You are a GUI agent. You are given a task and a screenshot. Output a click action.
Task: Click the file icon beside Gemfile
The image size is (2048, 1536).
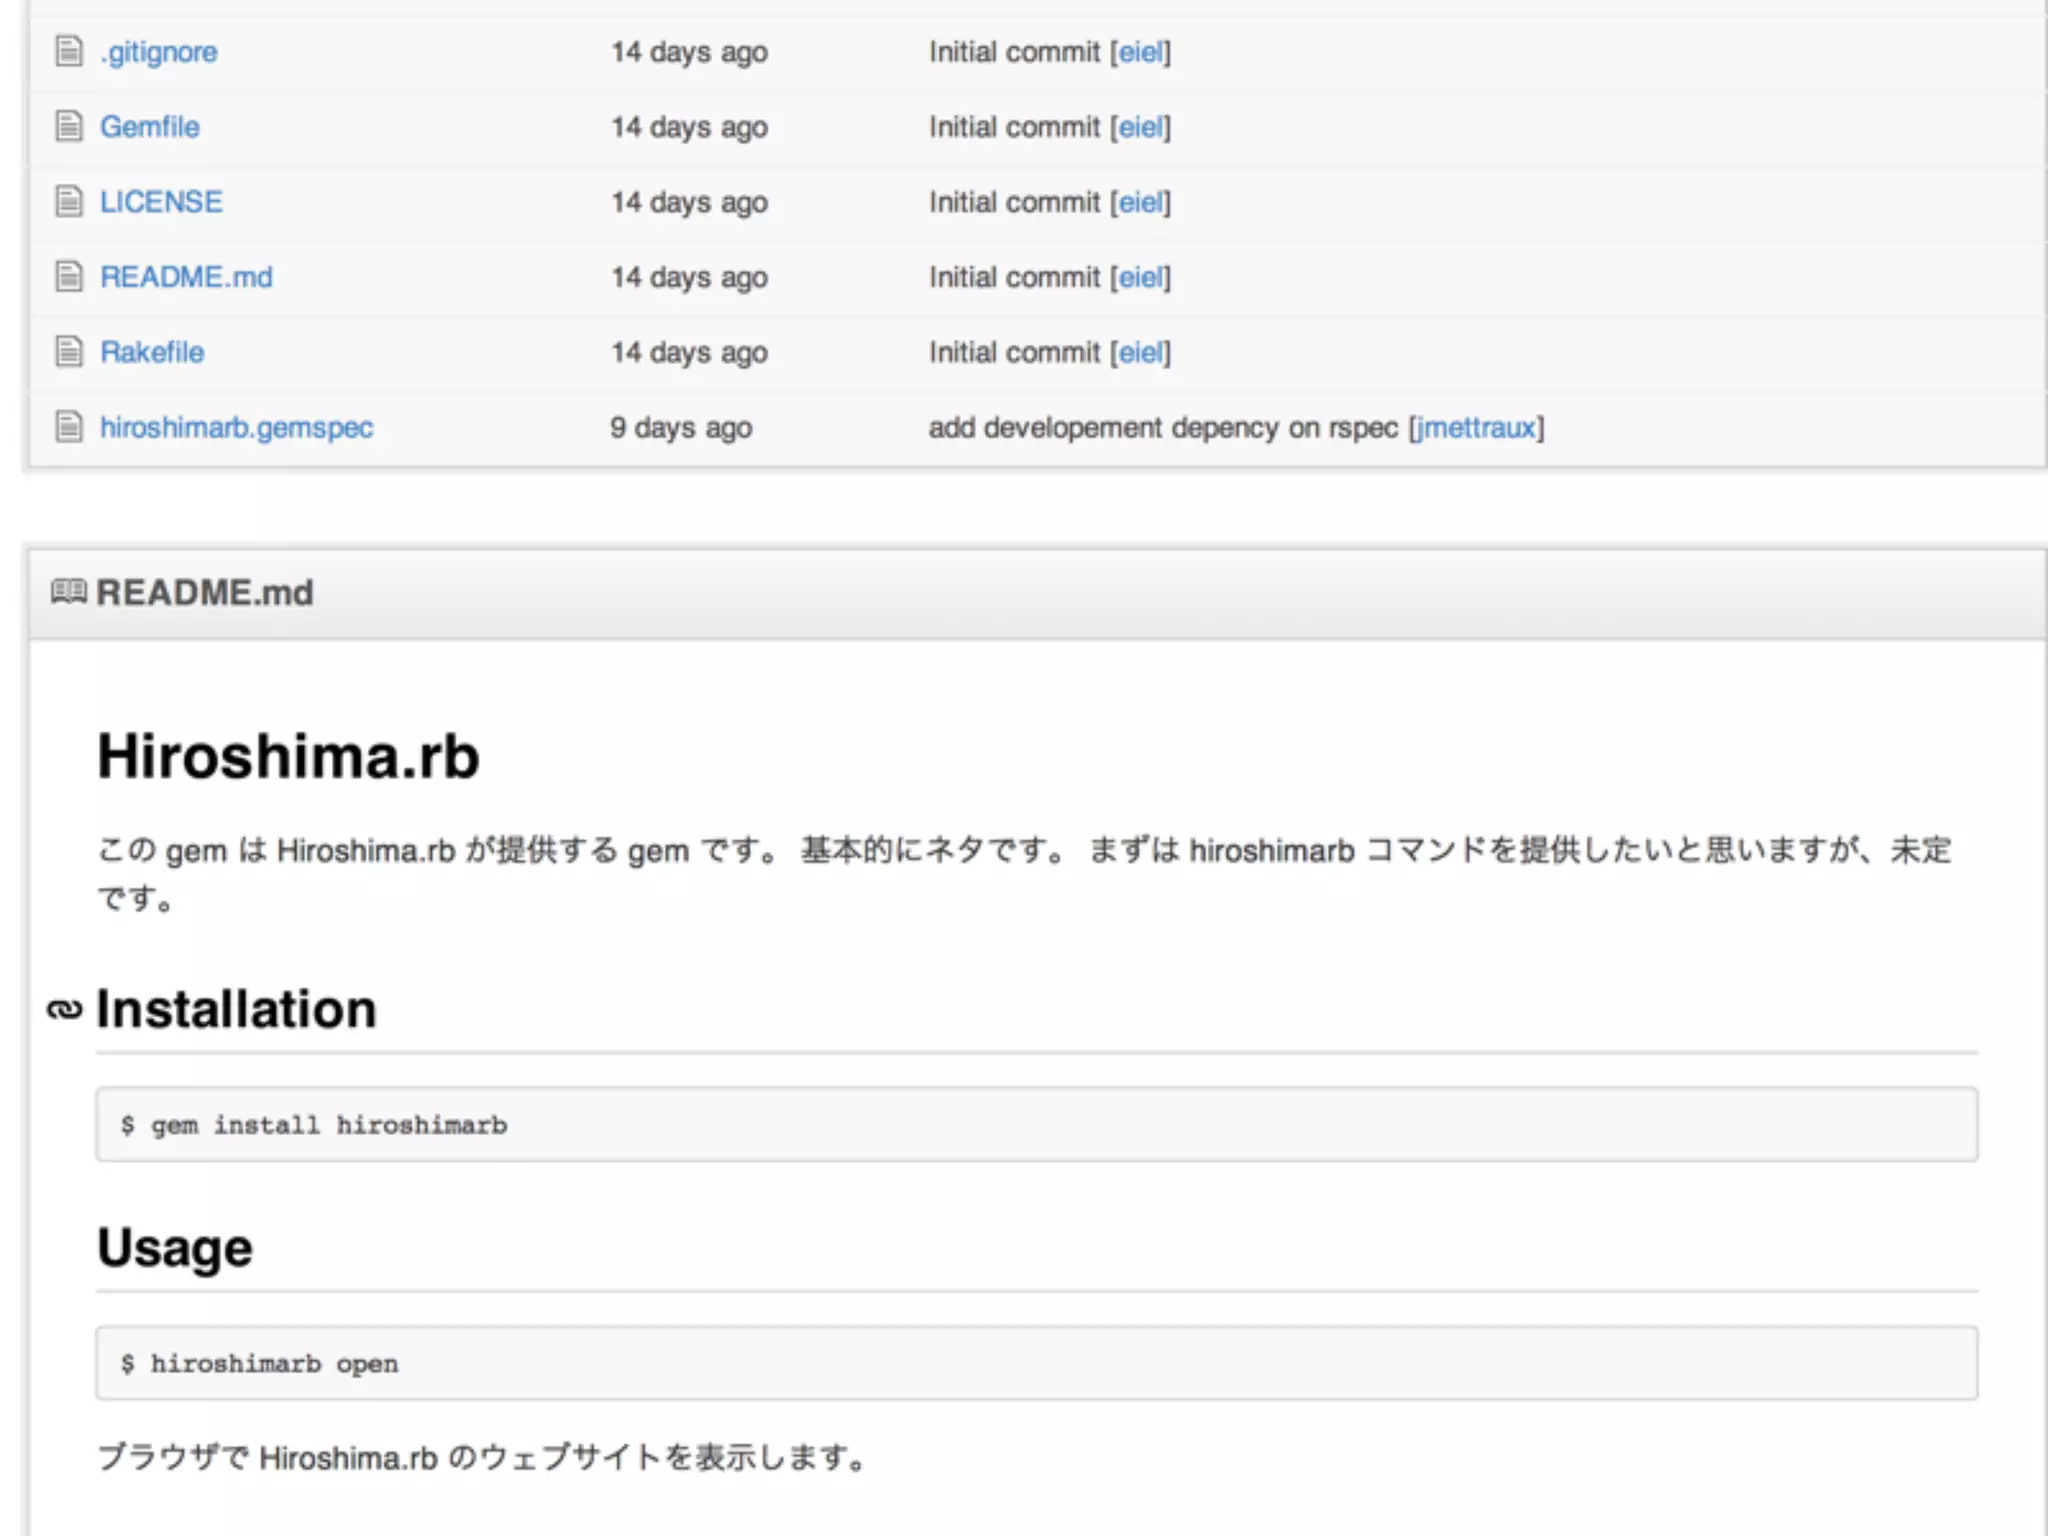tap(68, 126)
